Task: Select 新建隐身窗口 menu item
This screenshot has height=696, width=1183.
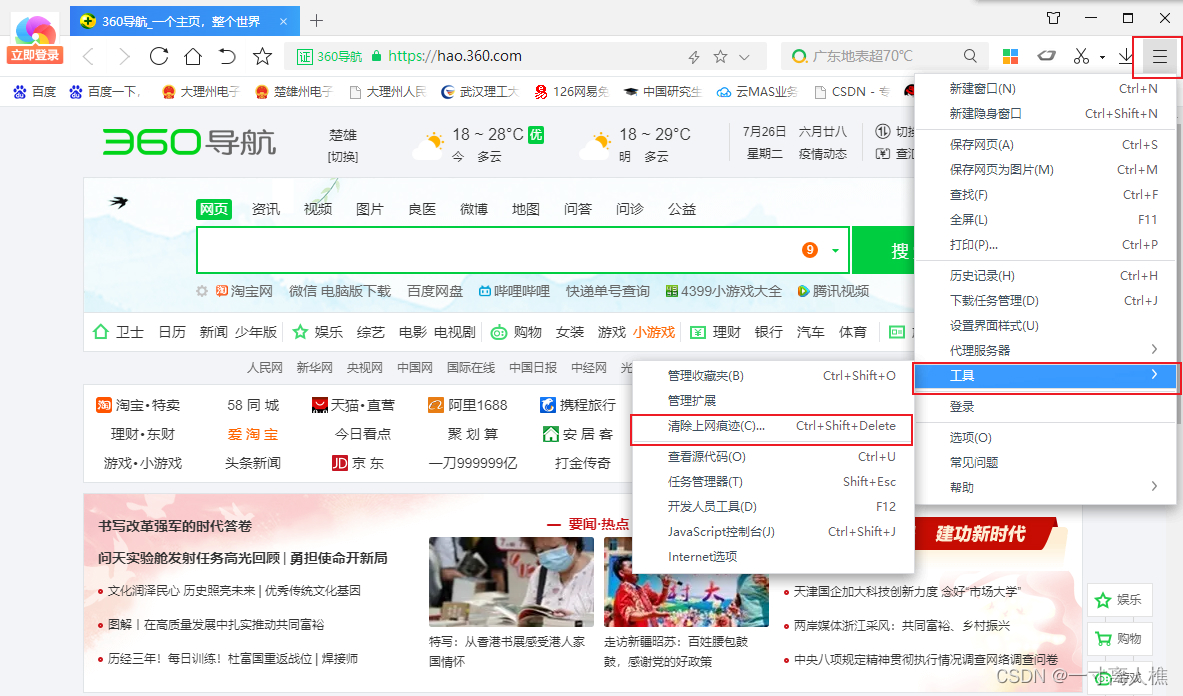Action: click(1045, 114)
